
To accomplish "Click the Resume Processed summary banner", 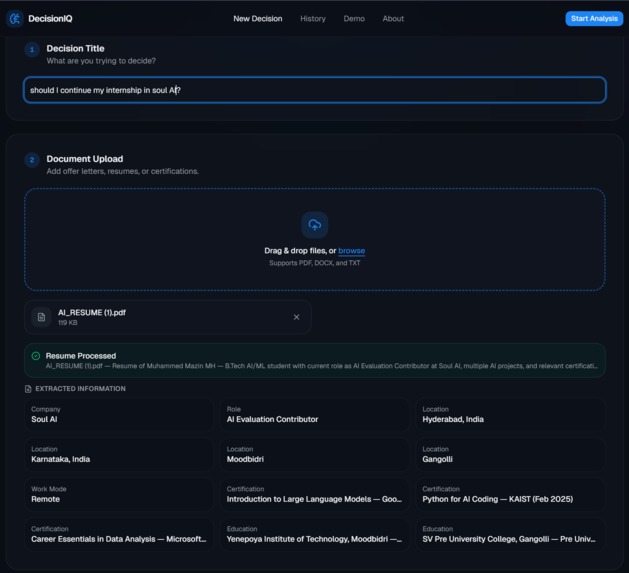I will point(314,360).
